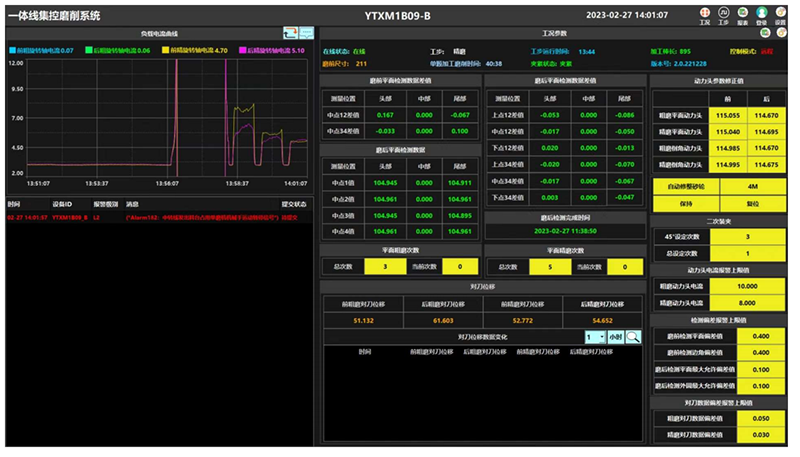Open the hour count dropdown showing 1
Image resolution: width=800 pixels, height=457 pixels.
(594, 338)
